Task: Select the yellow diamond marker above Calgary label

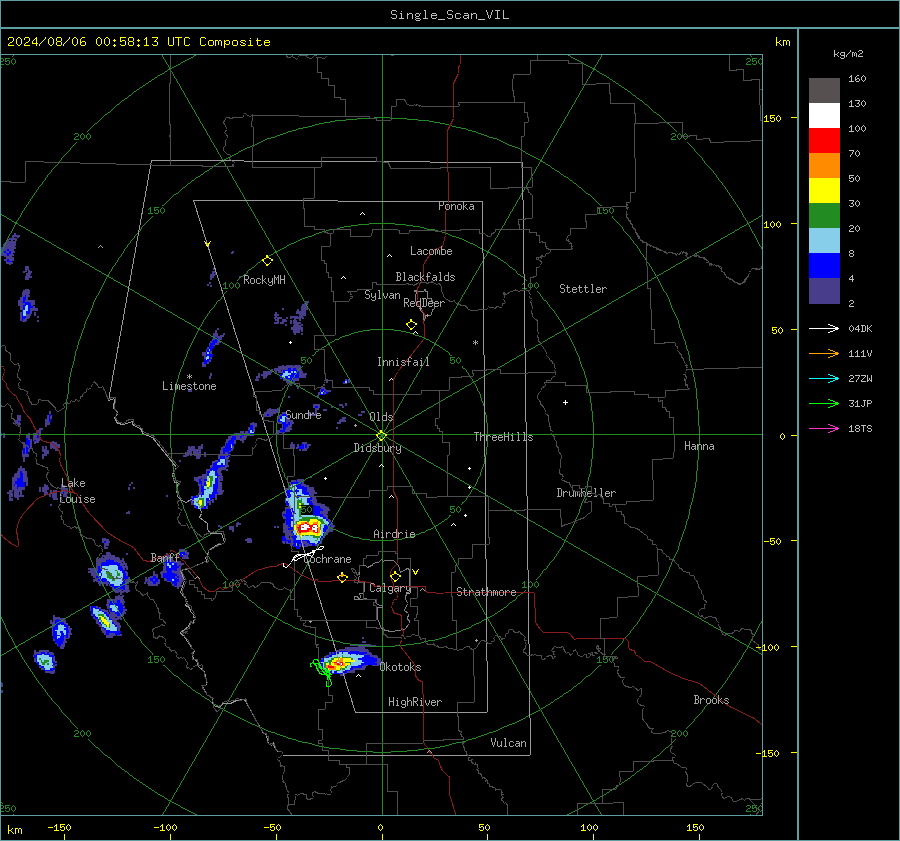Action: 395,576
